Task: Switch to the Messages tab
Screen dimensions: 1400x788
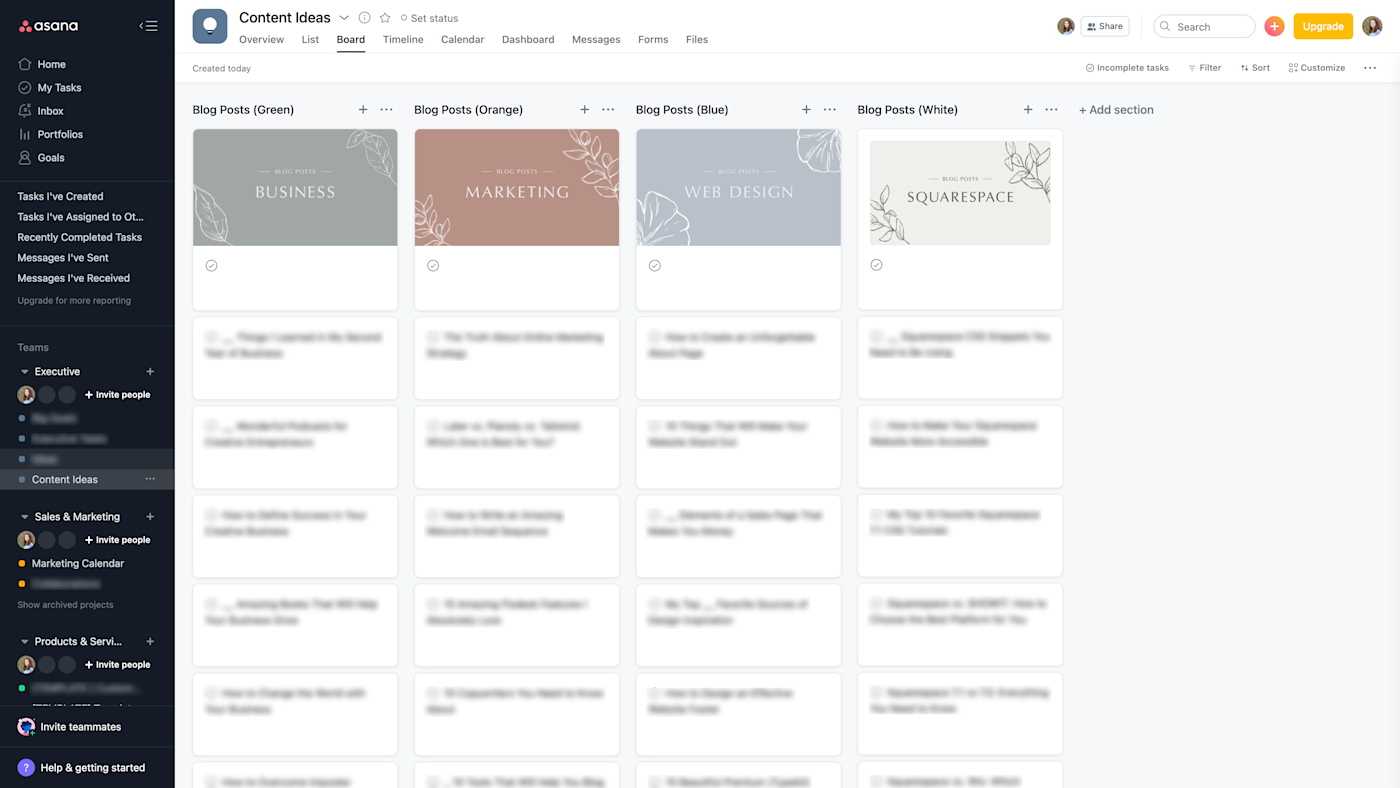Action: (596, 40)
